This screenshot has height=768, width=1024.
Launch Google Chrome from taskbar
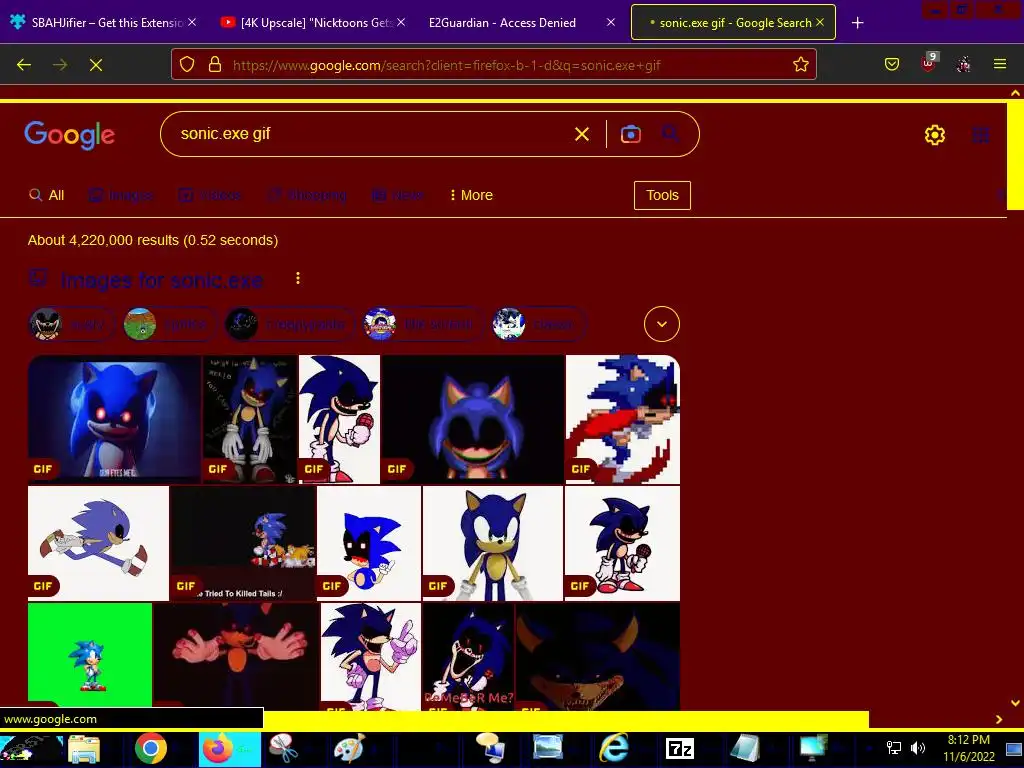tap(151, 749)
